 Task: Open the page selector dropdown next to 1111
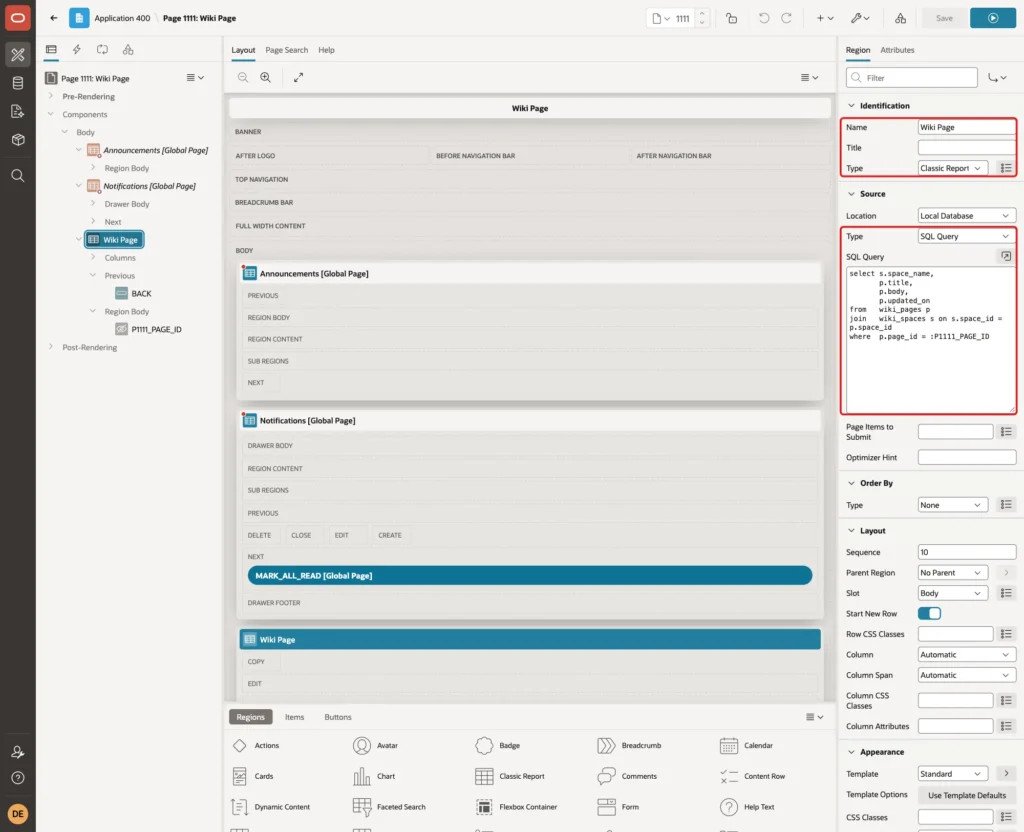click(661, 18)
